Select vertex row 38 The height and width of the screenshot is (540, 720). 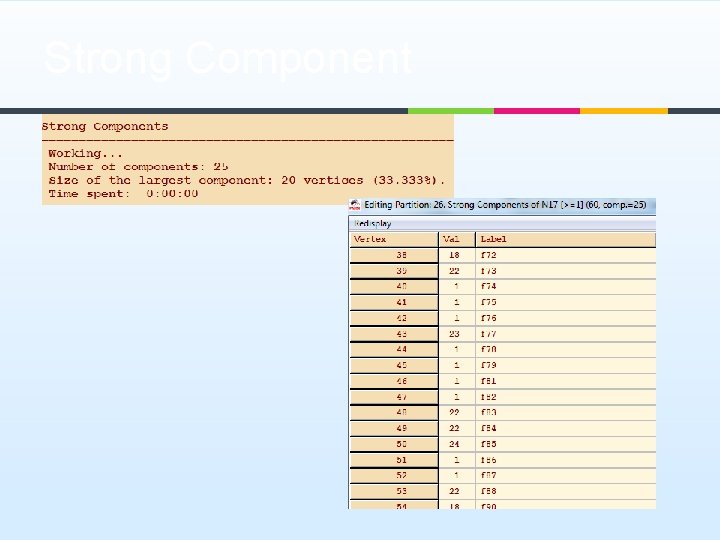click(x=394, y=255)
